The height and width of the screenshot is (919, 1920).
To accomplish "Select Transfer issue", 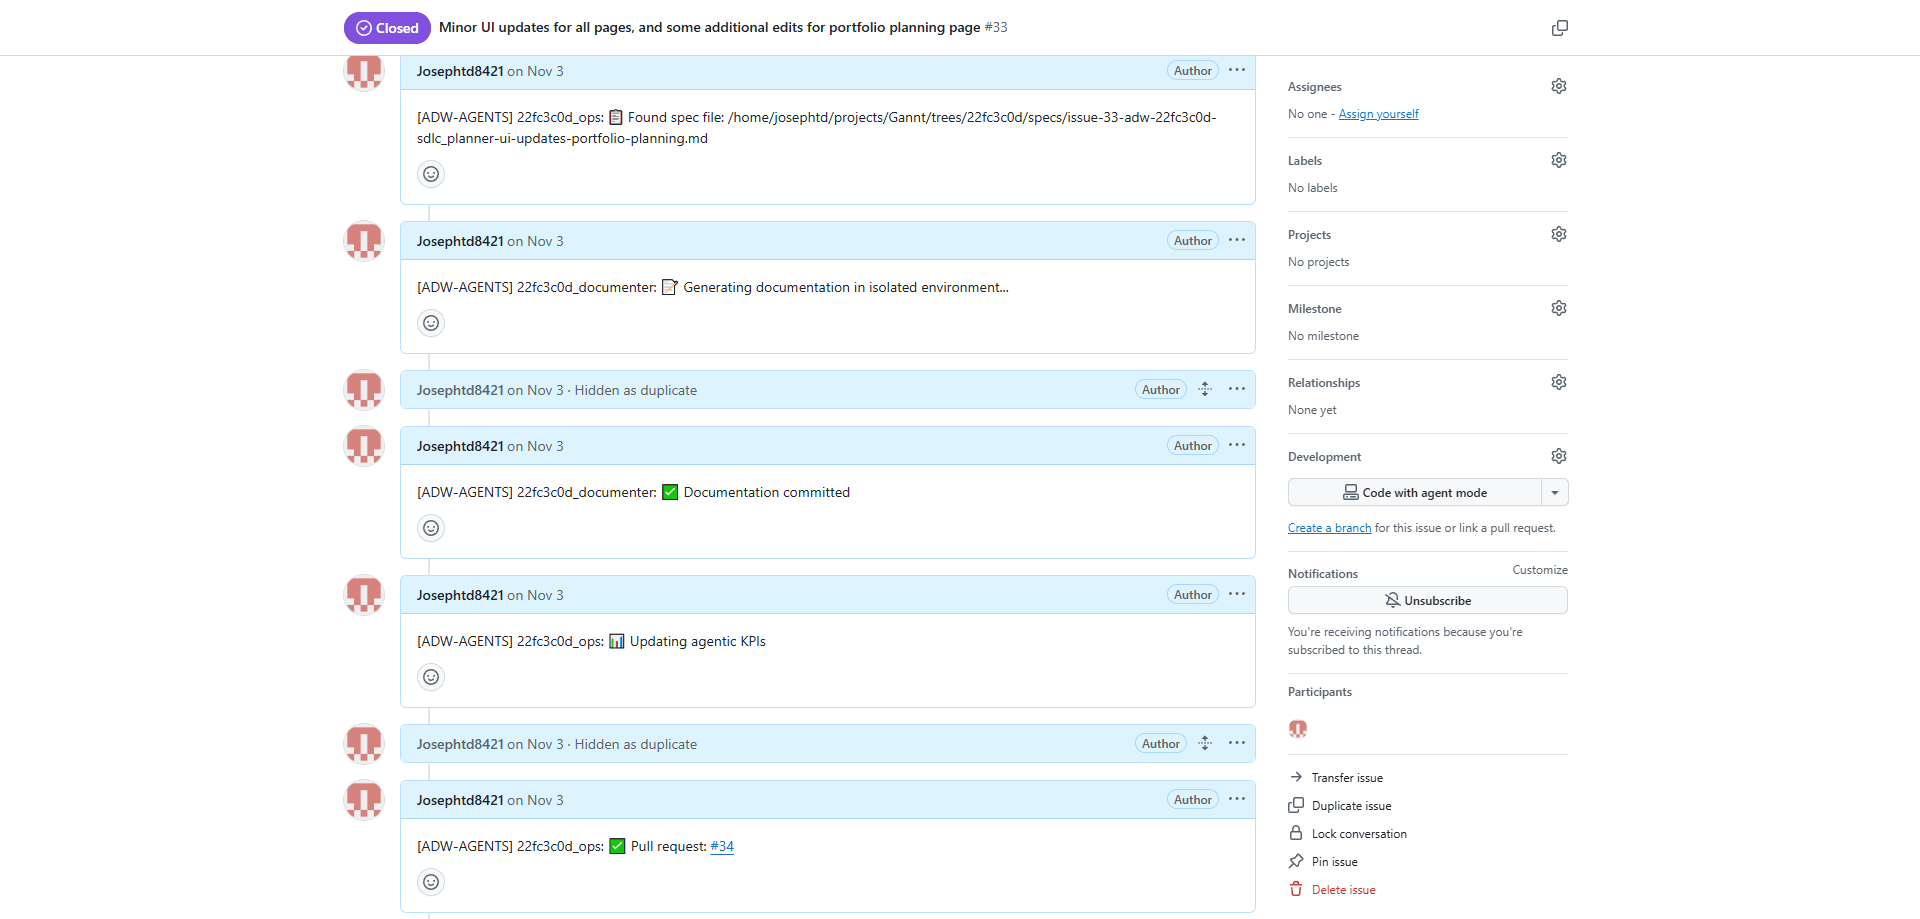I will pyautogui.click(x=1347, y=777).
